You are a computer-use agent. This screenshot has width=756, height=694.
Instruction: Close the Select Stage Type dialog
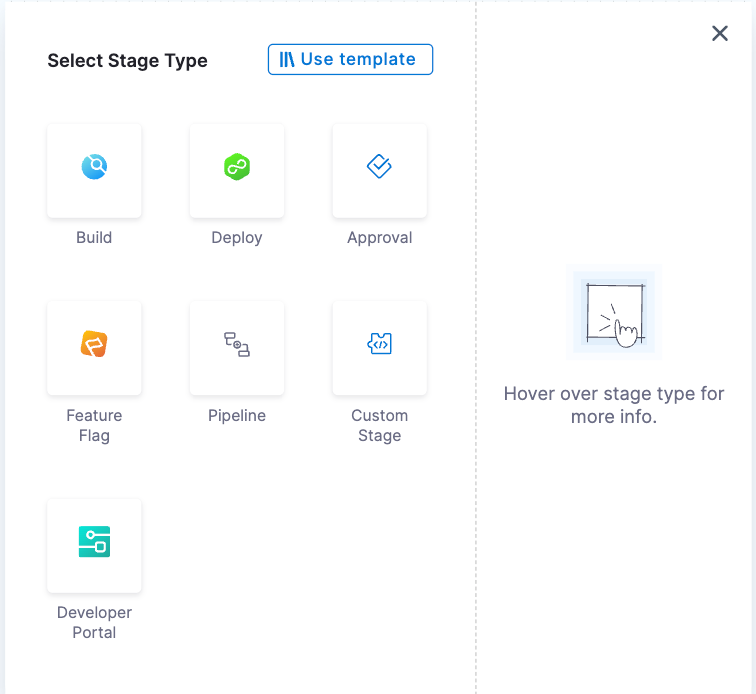pyautogui.click(x=720, y=34)
